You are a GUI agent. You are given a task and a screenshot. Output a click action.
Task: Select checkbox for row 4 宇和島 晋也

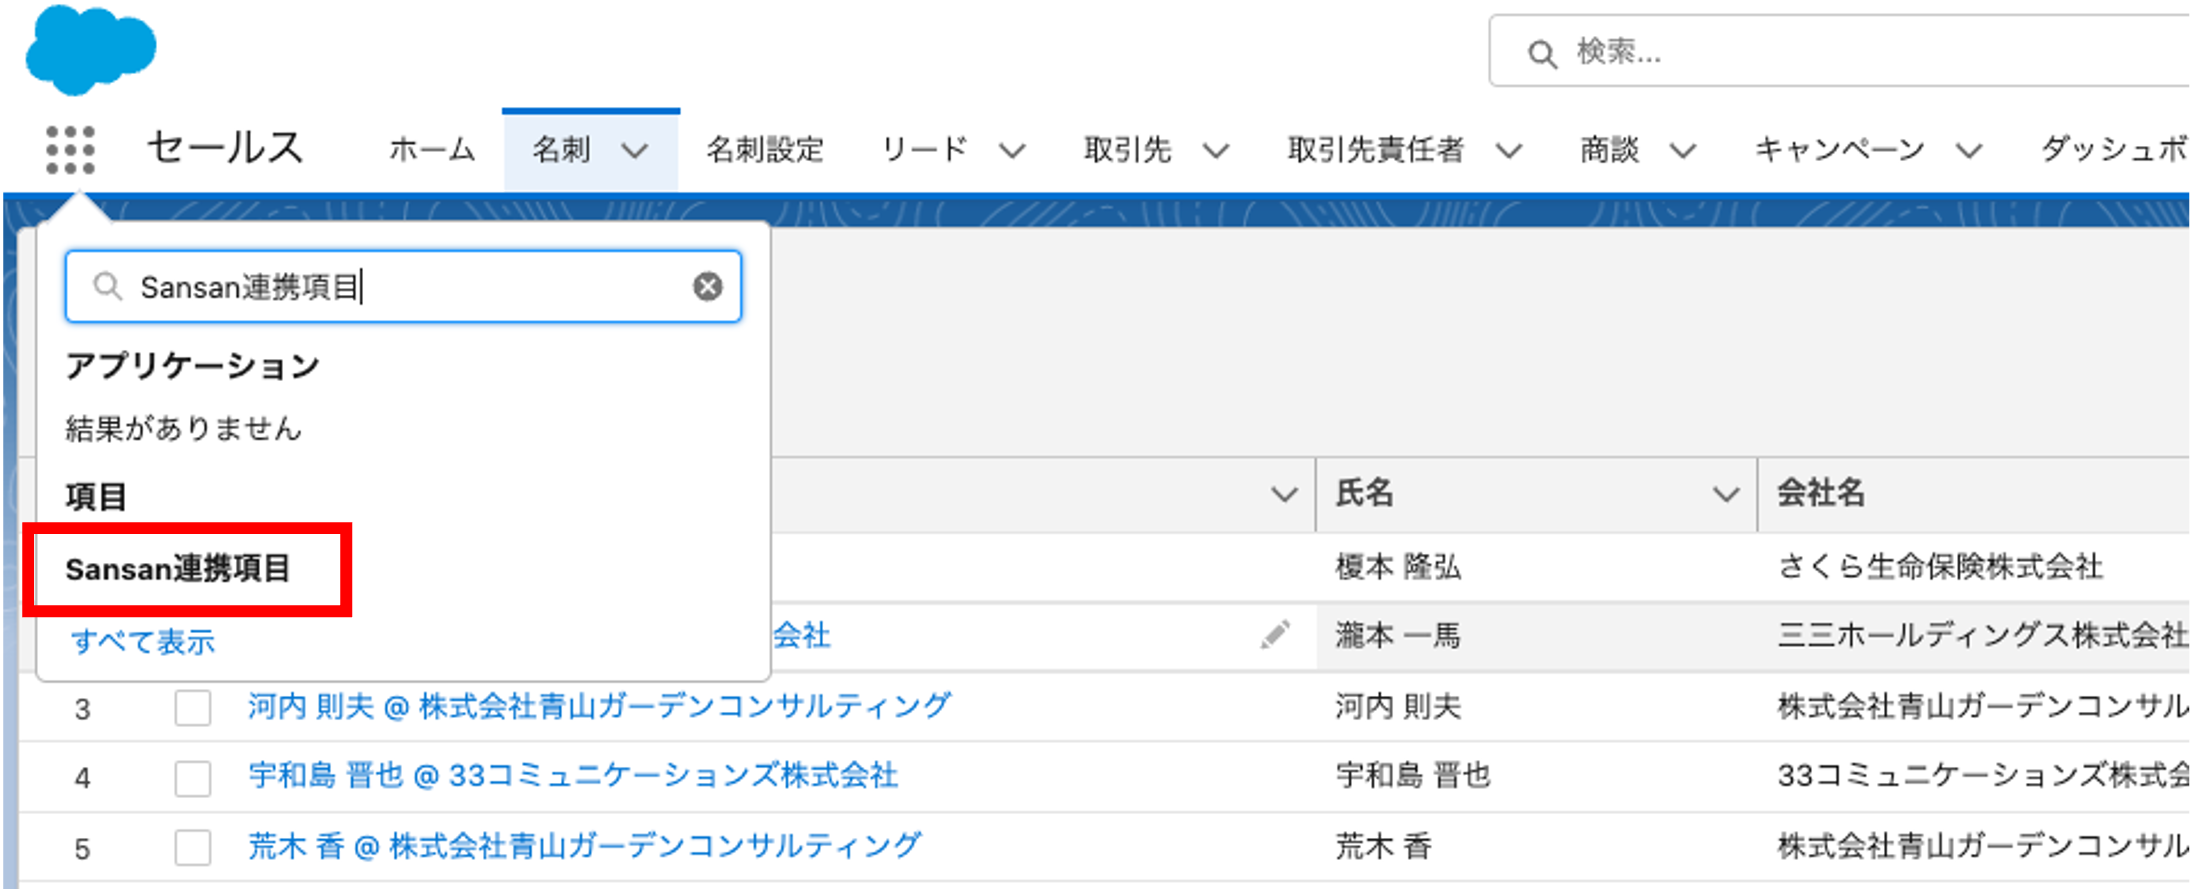[193, 777]
